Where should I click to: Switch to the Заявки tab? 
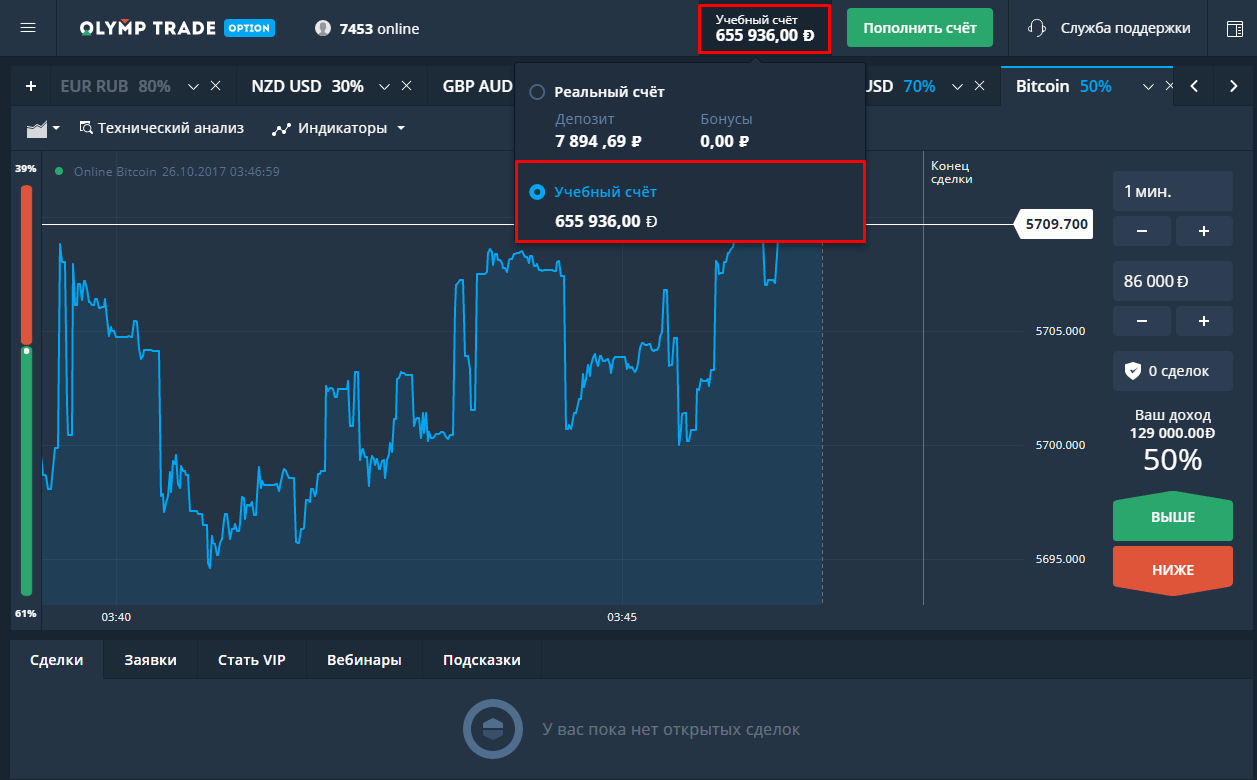click(150, 660)
